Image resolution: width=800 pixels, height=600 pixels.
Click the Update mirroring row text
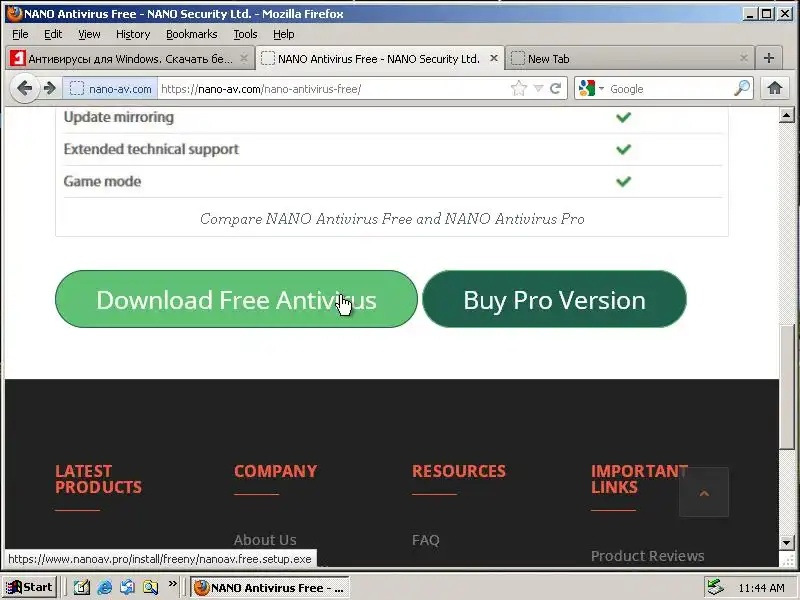coord(118,117)
